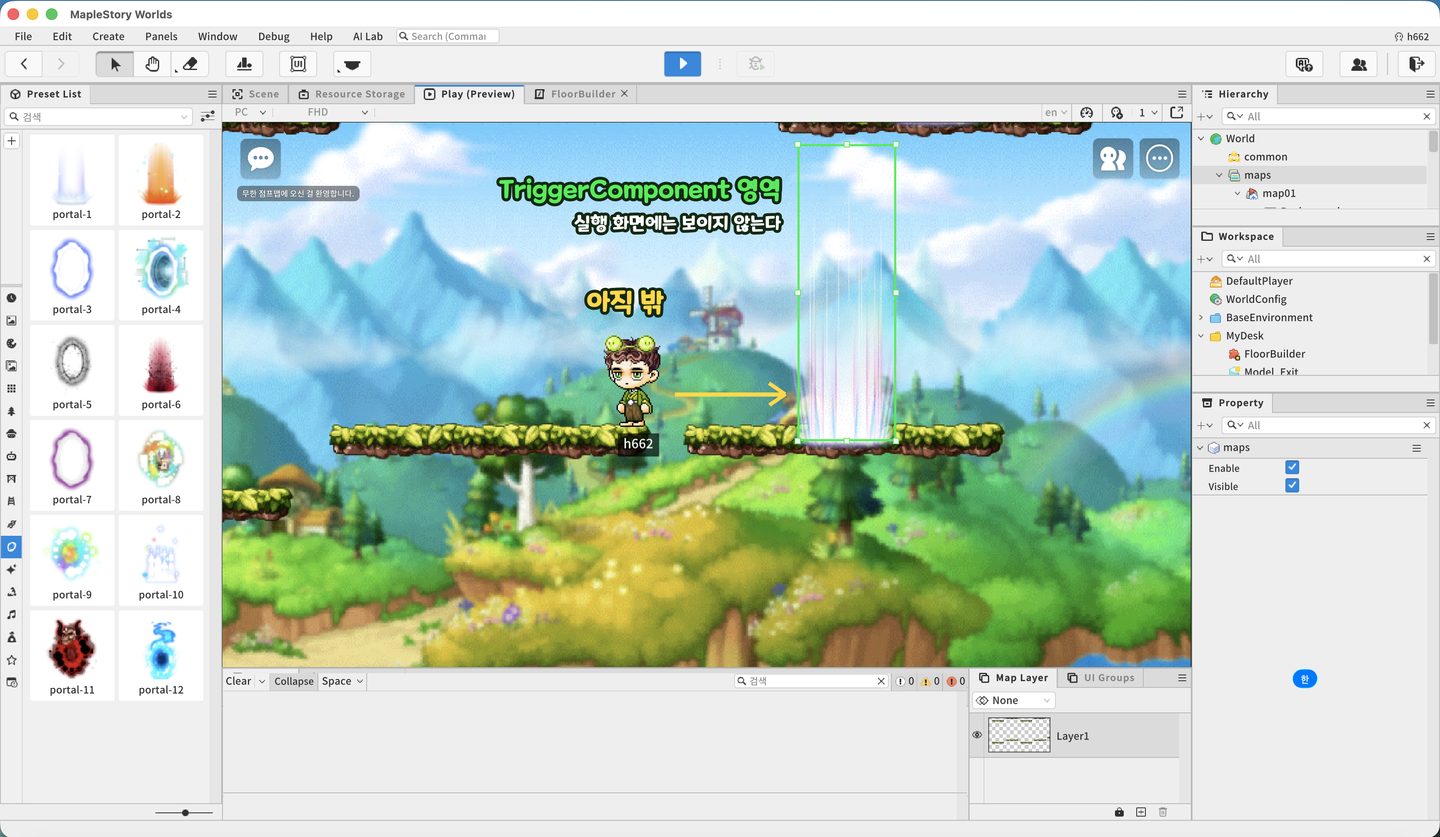
Task: Delete layer with trash icon
Action: click(1162, 812)
